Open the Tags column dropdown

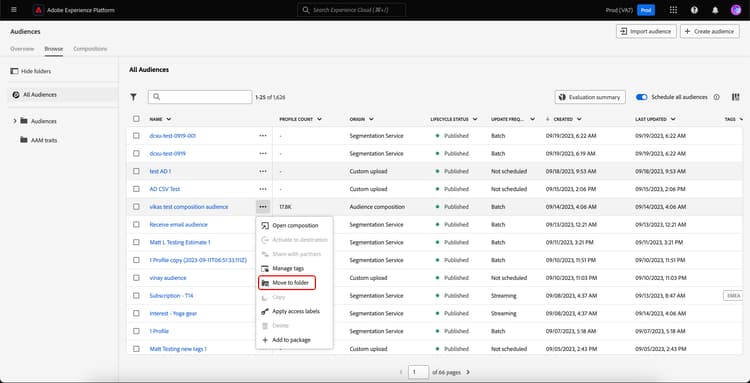click(x=741, y=119)
